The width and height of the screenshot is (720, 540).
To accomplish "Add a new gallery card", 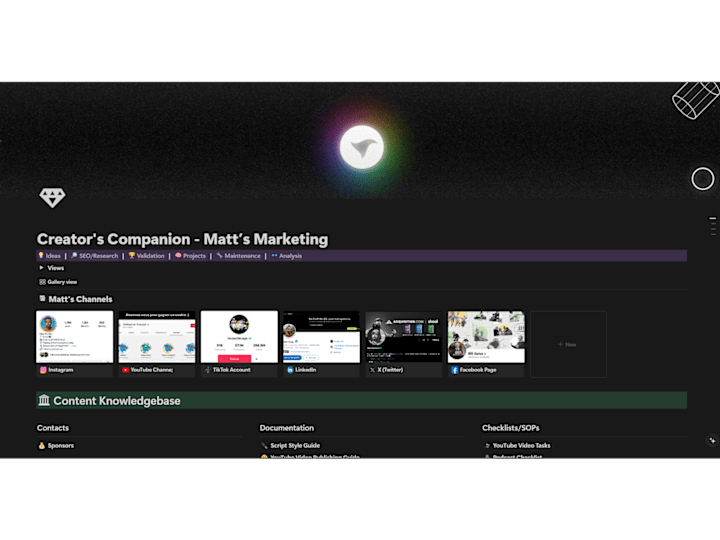I will tap(568, 344).
